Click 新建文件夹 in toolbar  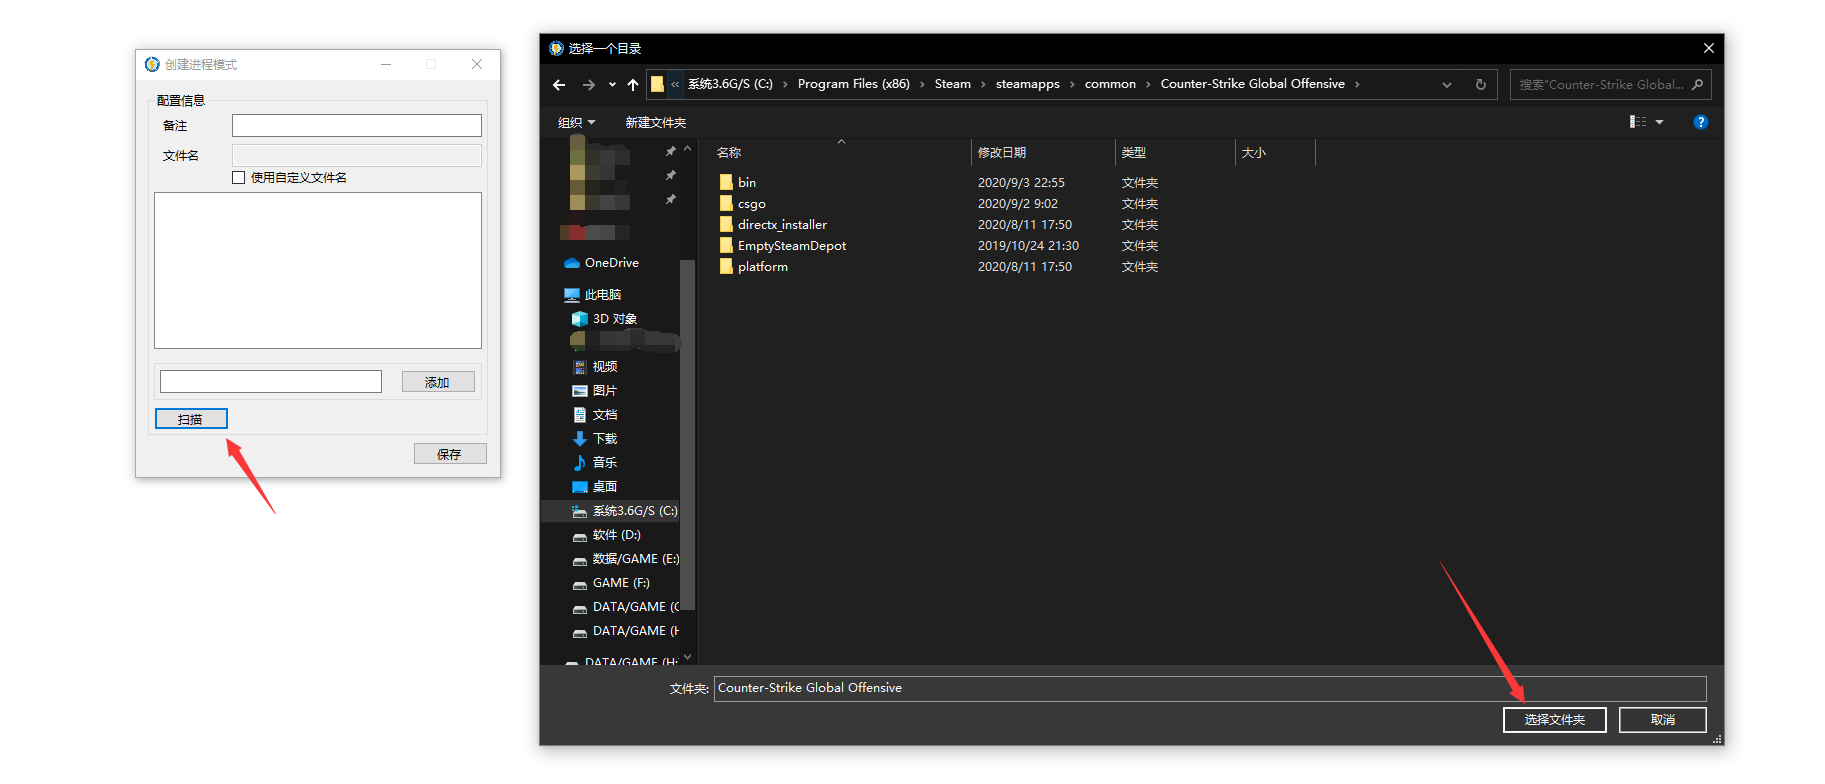pyautogui.click(x=656, y=122)
